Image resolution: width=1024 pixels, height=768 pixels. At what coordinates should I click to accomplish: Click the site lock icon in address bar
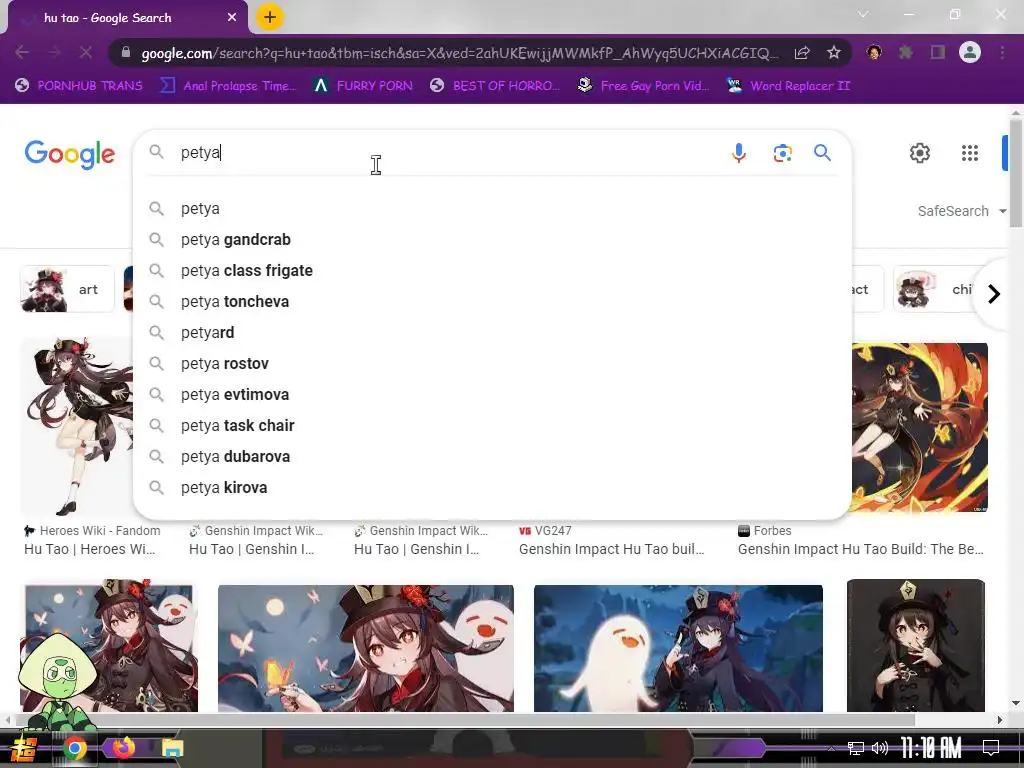pyautogui.click(x=125, y=53)
